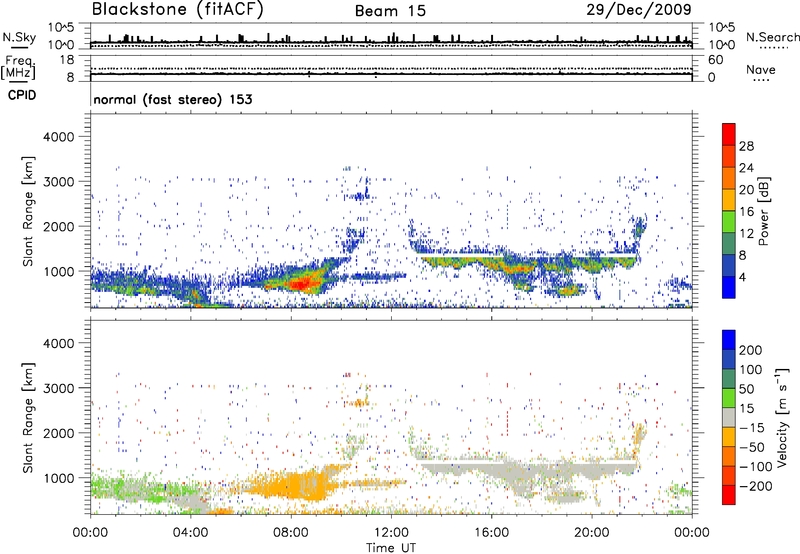Image resolution: width=800 pixels, height=554 pixels.
Task: Select the Velocity [m s-1] colorbar title
Action: [x=782, y=417]
